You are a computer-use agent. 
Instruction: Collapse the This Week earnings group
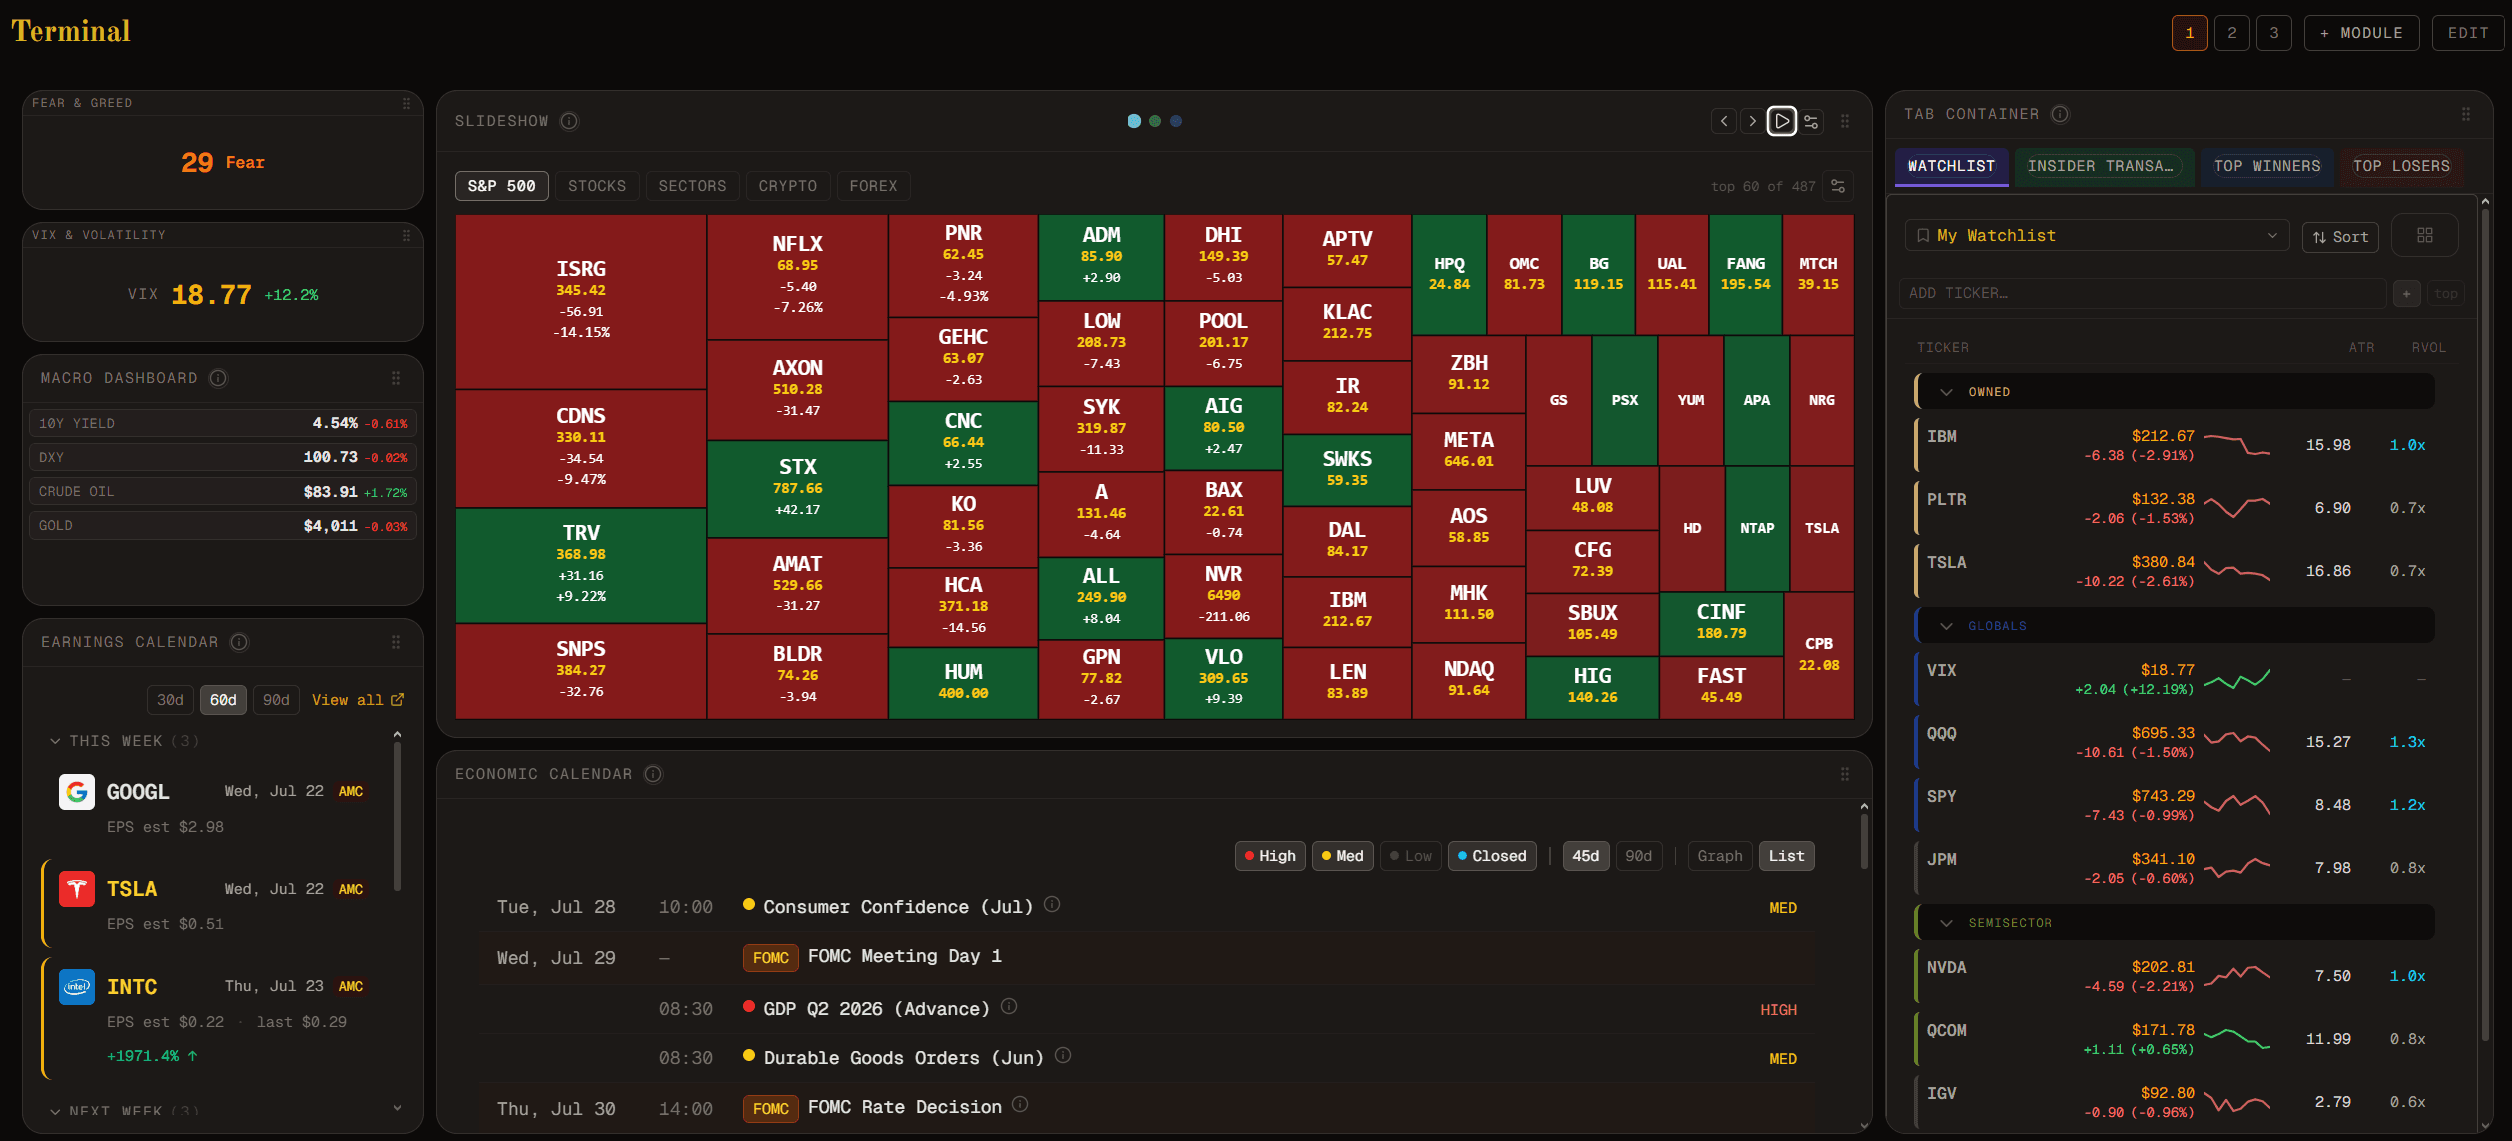coord(124,741)
